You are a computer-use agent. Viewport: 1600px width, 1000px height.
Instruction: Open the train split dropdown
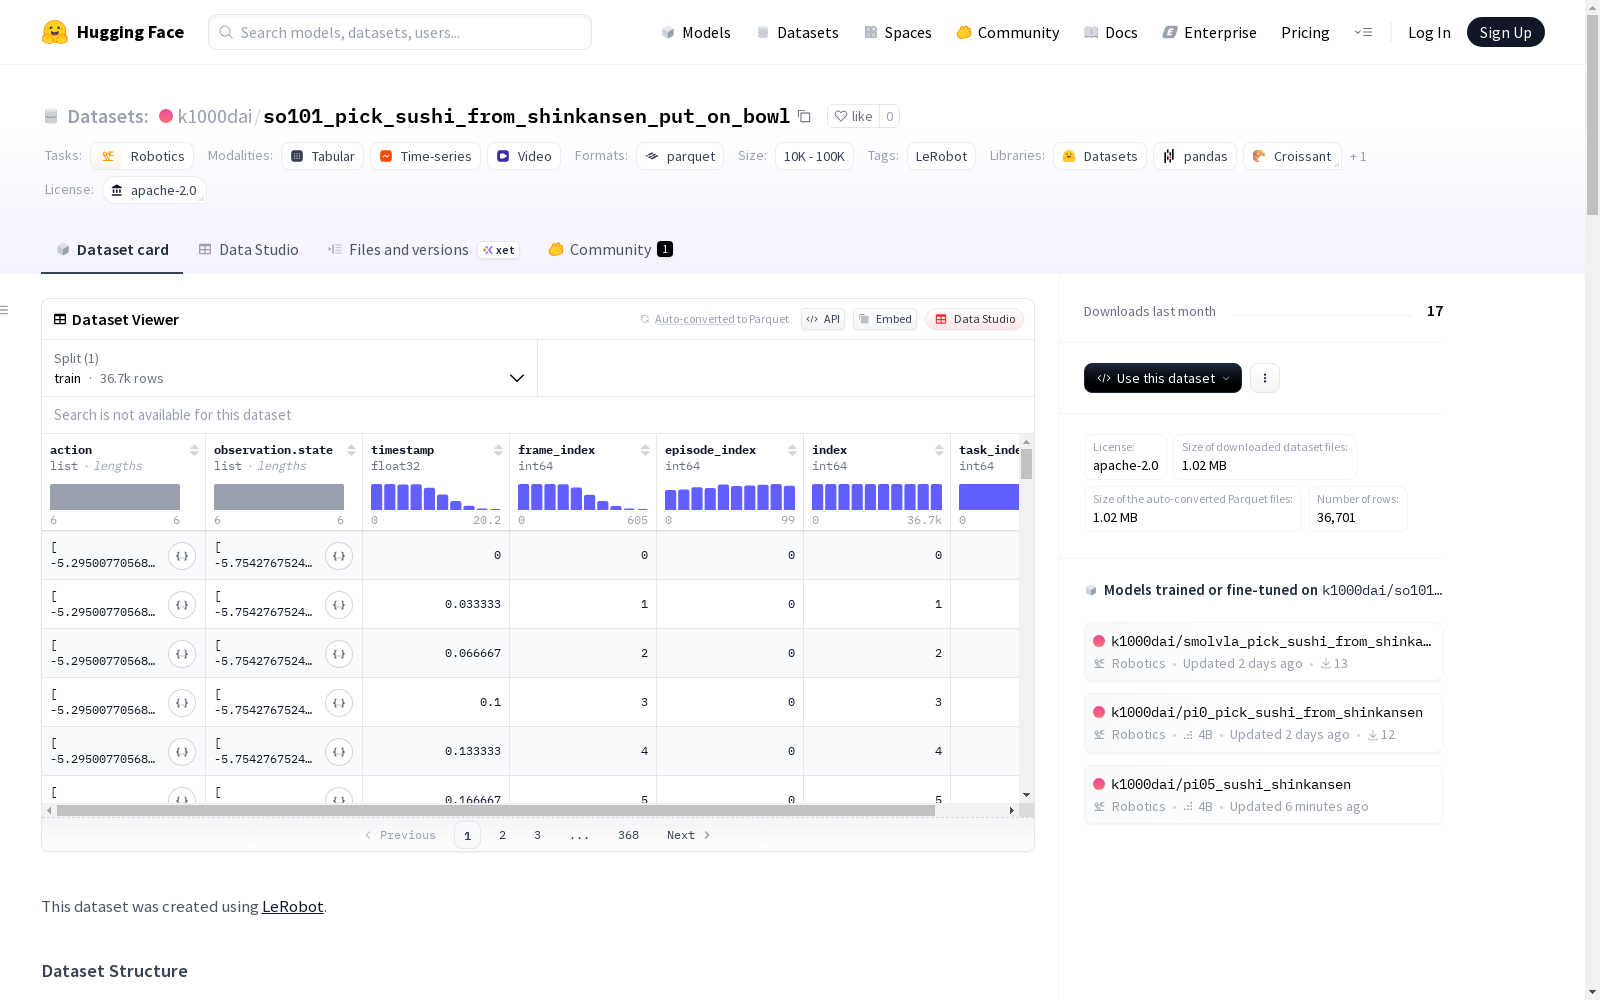coord(289,368)
